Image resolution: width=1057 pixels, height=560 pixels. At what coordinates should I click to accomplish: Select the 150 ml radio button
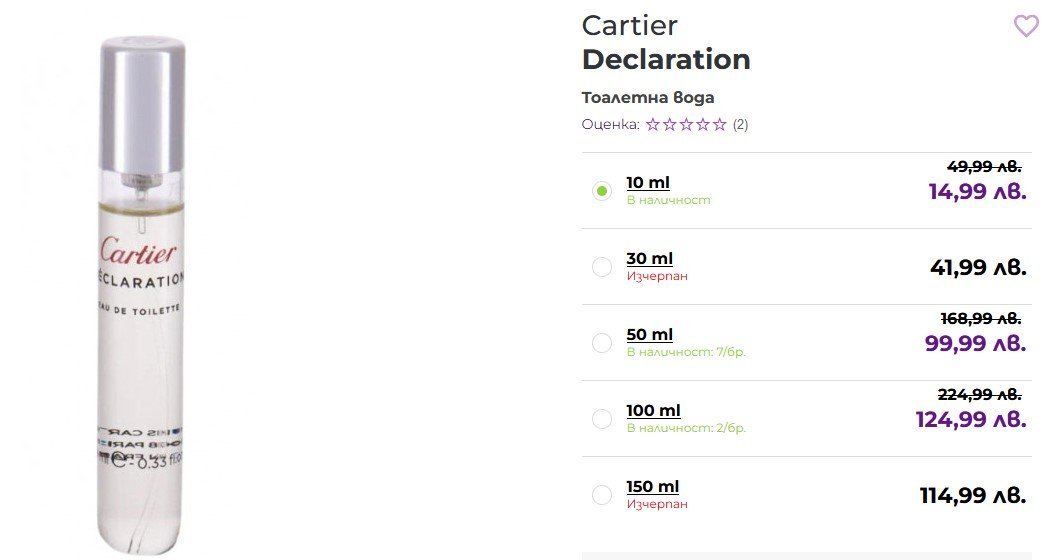pyautogui.click(x=602, y=495)
